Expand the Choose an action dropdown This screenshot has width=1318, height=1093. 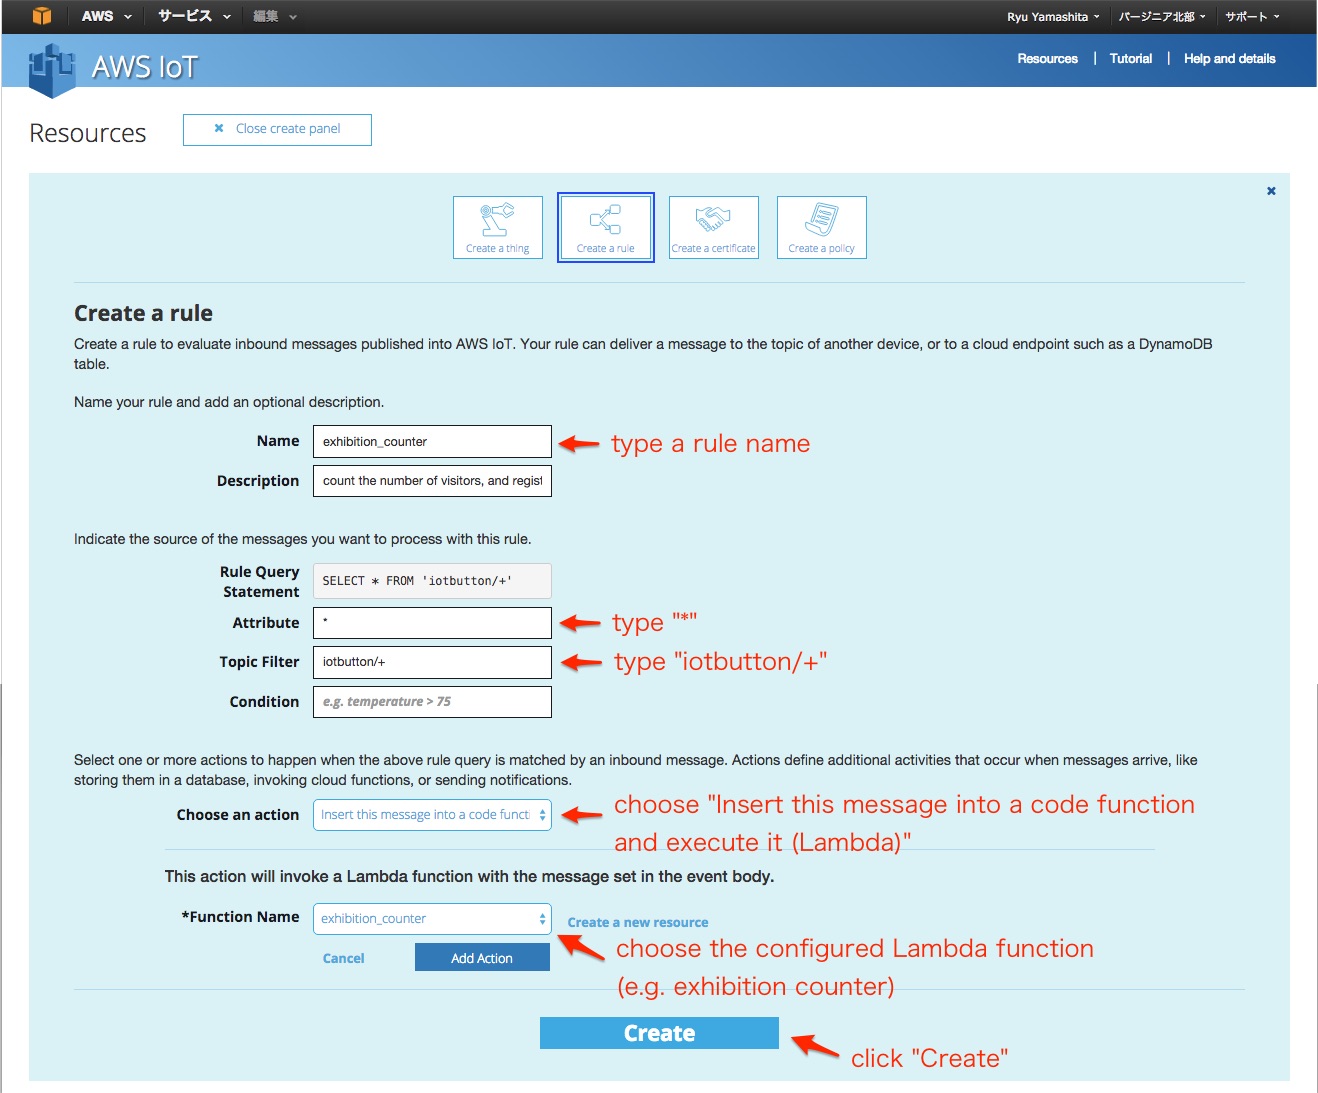[x=432, y=815]
